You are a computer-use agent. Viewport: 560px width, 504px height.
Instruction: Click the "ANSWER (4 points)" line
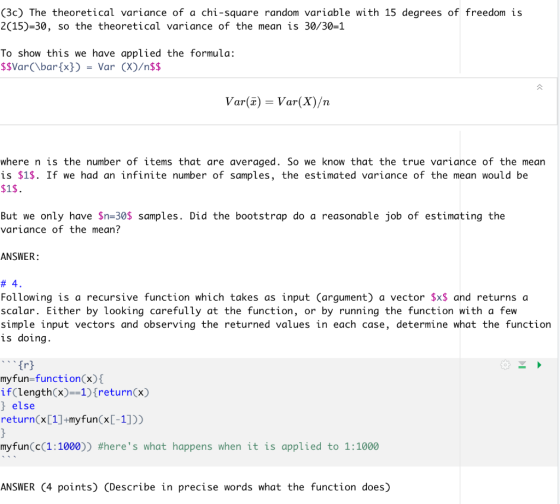(195, 487)
